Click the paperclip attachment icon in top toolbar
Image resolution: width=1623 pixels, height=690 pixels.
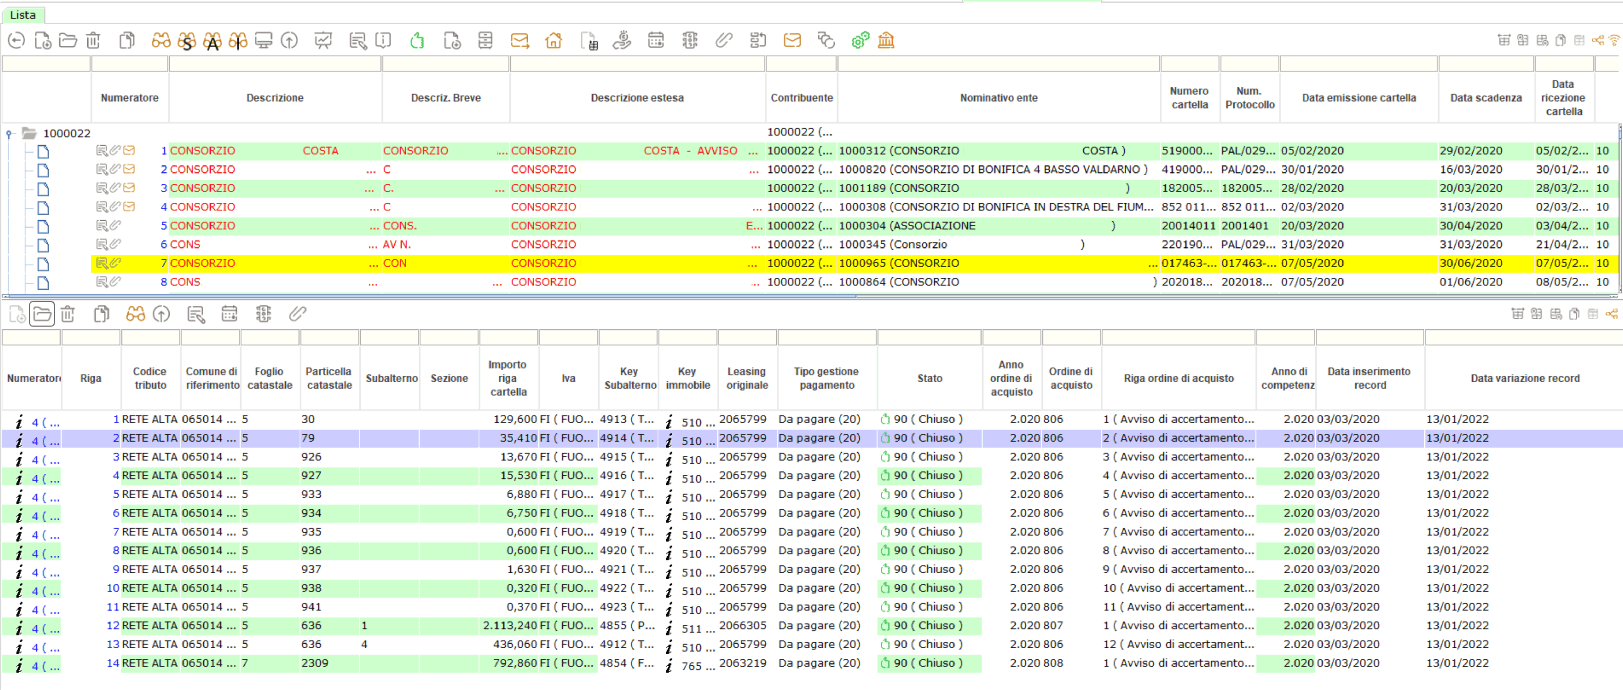point(724,40)
